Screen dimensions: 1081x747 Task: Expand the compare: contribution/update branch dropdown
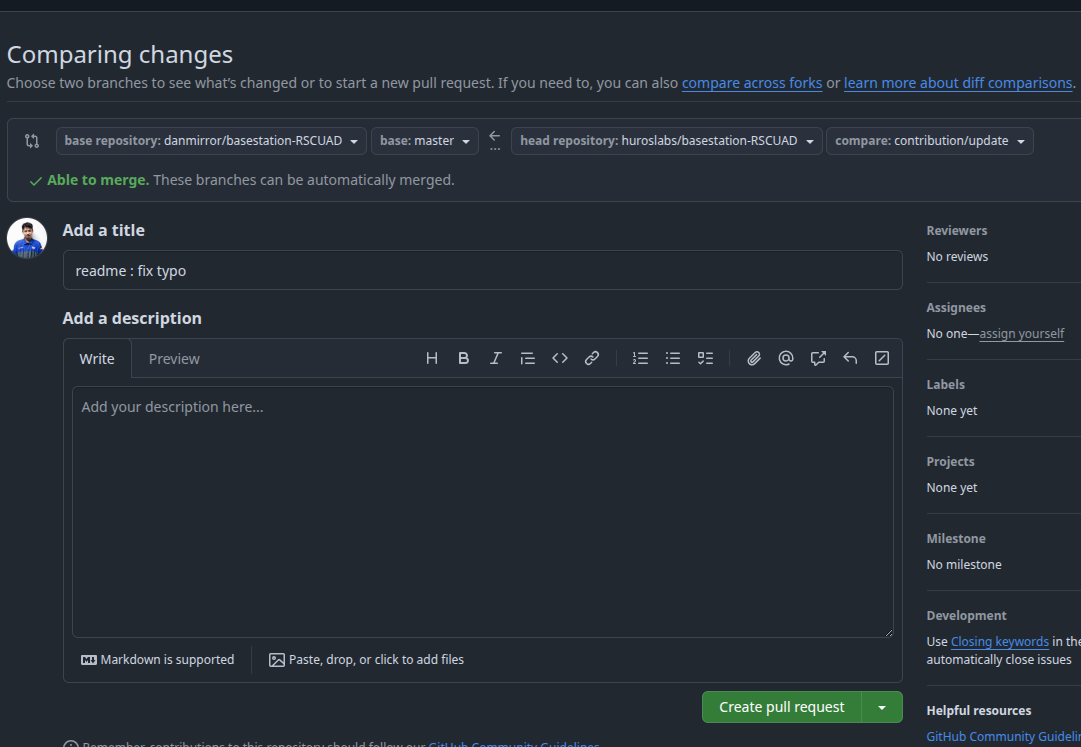click(929, 141)
